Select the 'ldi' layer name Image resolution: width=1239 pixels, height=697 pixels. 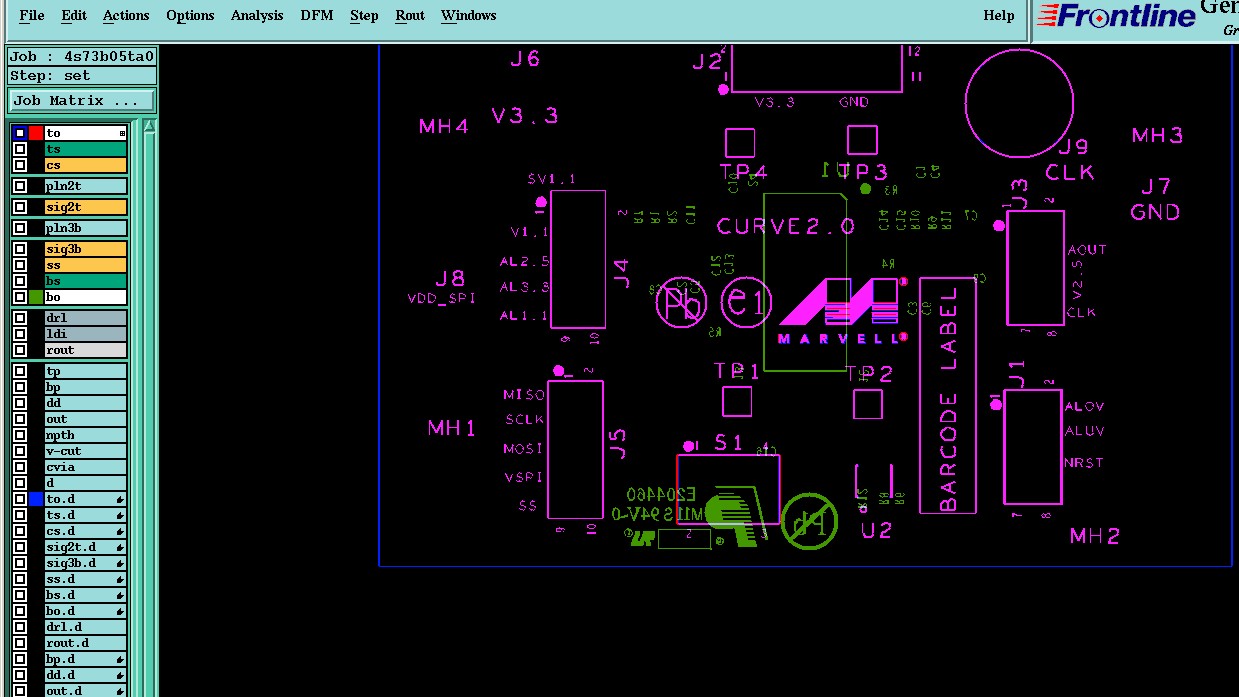click(85, 334)
